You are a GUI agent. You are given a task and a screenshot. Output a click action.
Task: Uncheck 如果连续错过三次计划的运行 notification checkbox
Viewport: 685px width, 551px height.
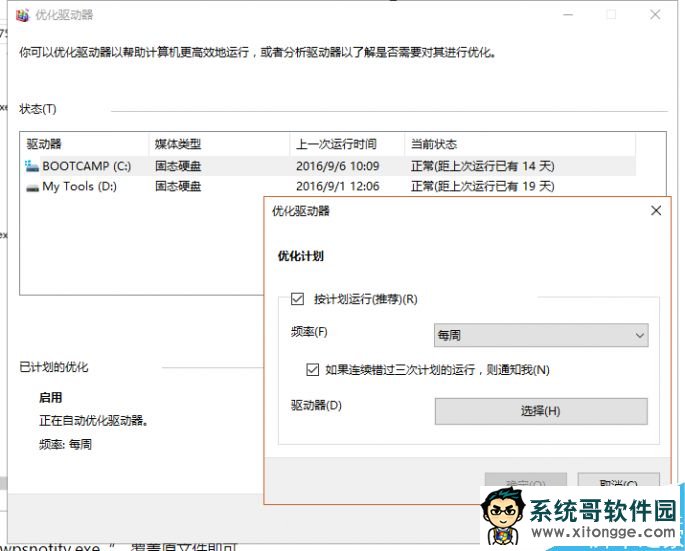313,370
